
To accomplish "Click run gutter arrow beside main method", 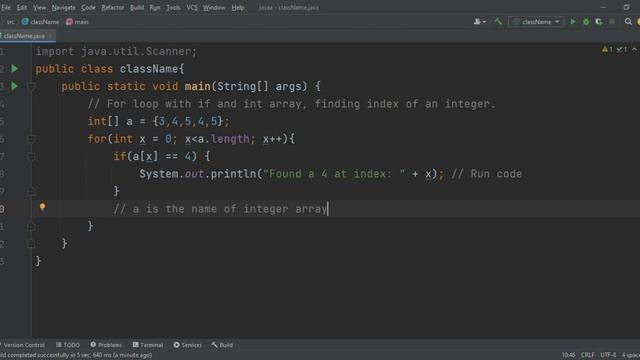I will [x=15, y=86].
